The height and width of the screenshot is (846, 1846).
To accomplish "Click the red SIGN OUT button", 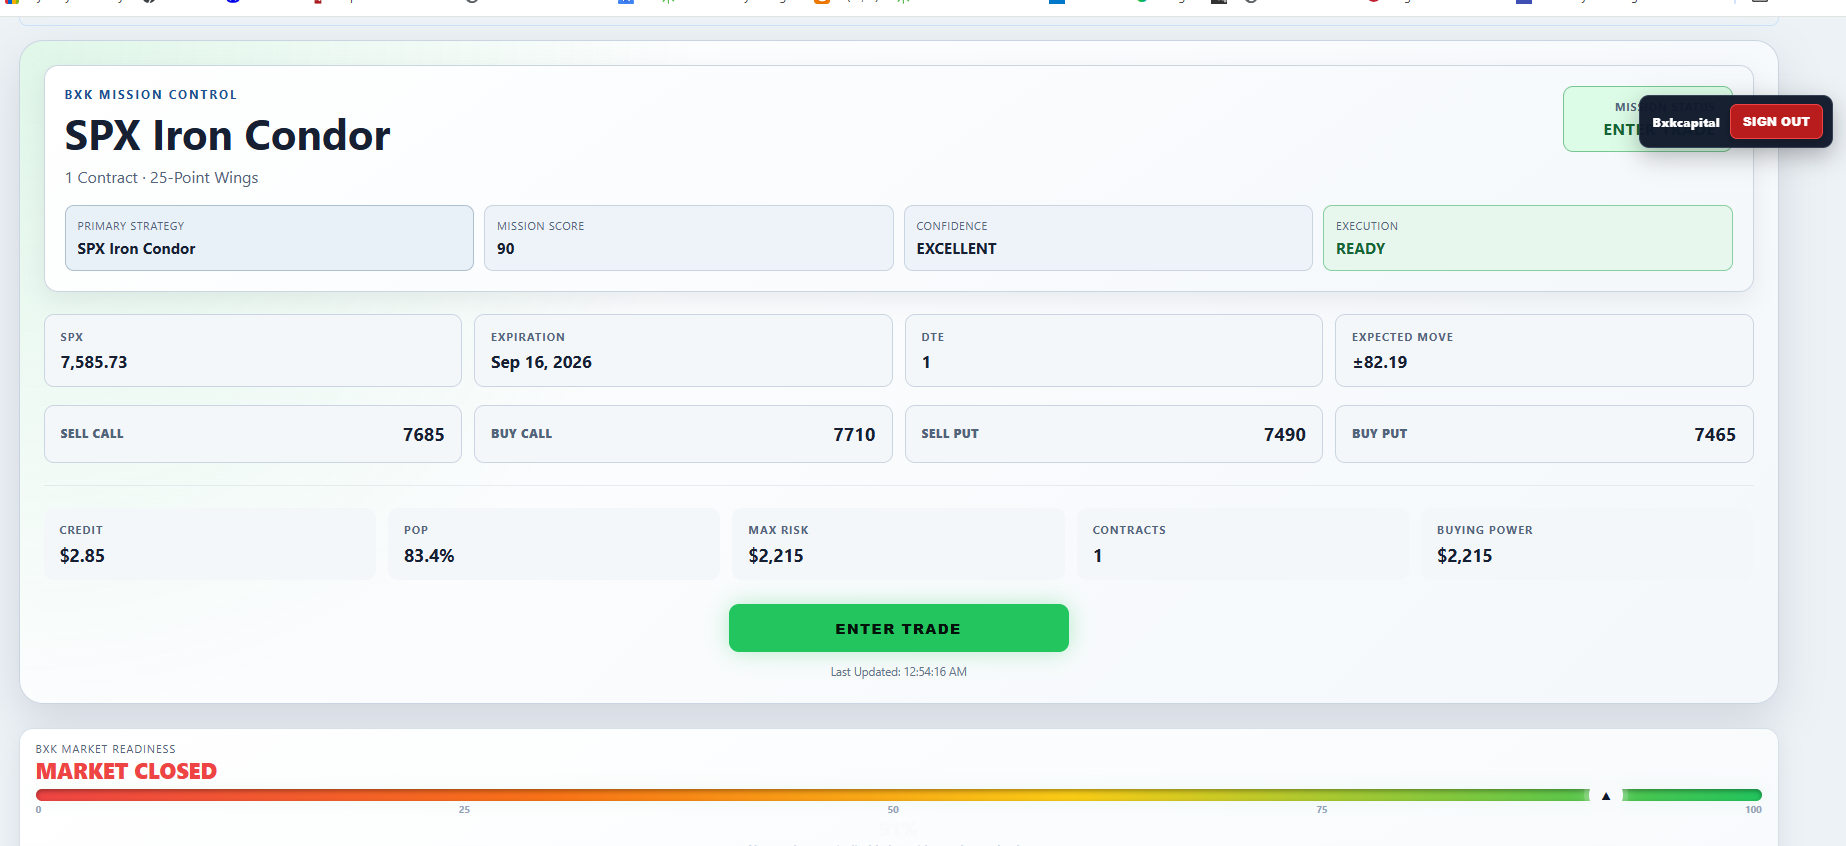I will click(x=1776, y=122).
